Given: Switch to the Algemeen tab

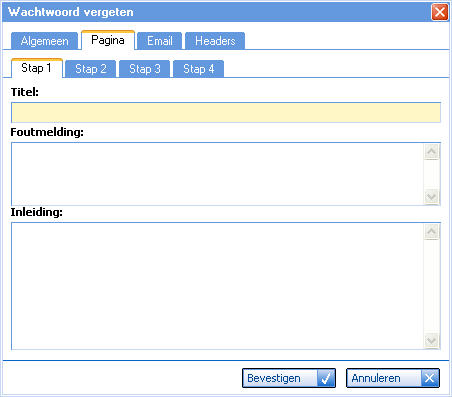Looking at the screenshot, I should (44, 41).
